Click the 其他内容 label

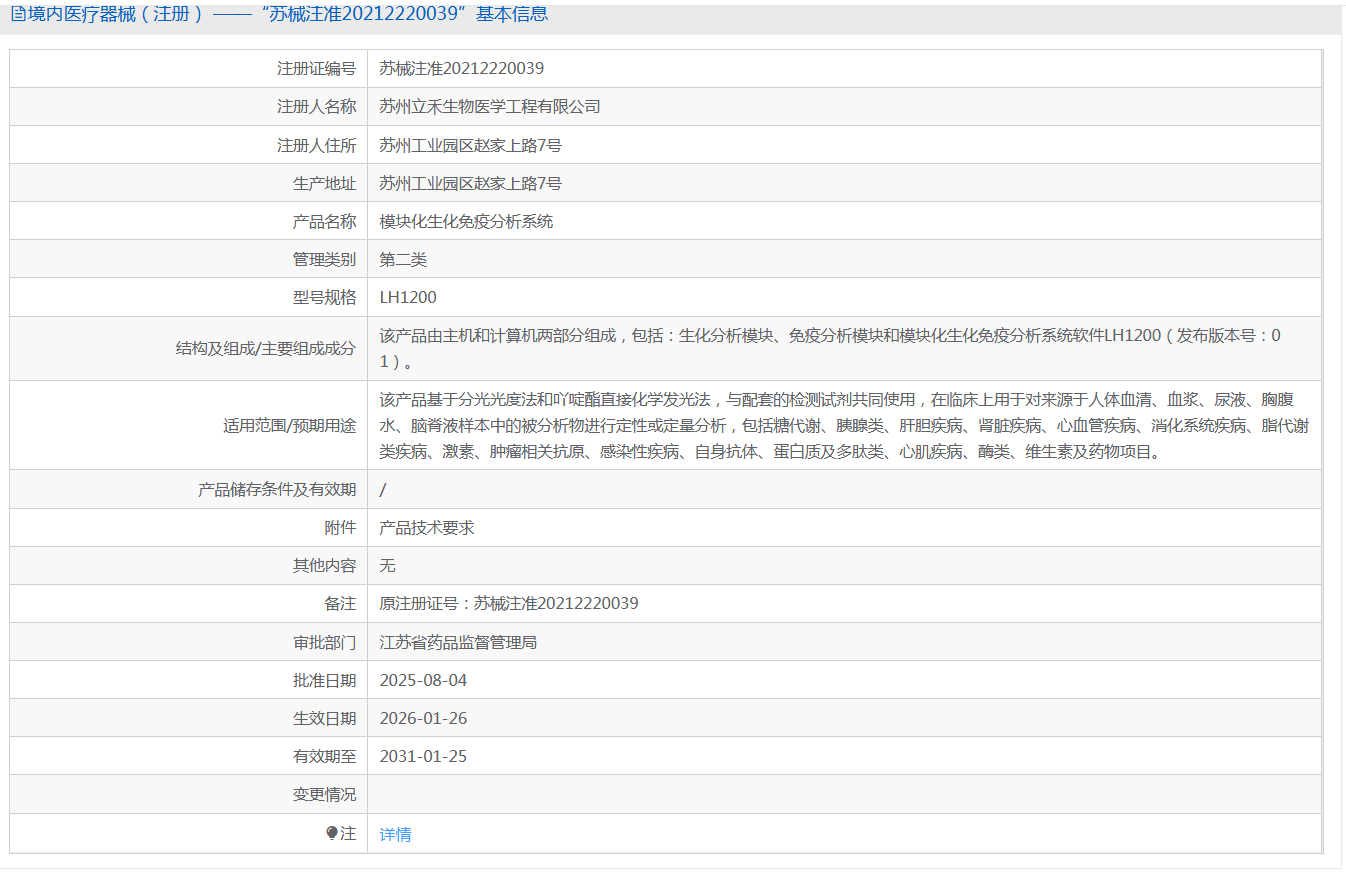click(324, 565)
